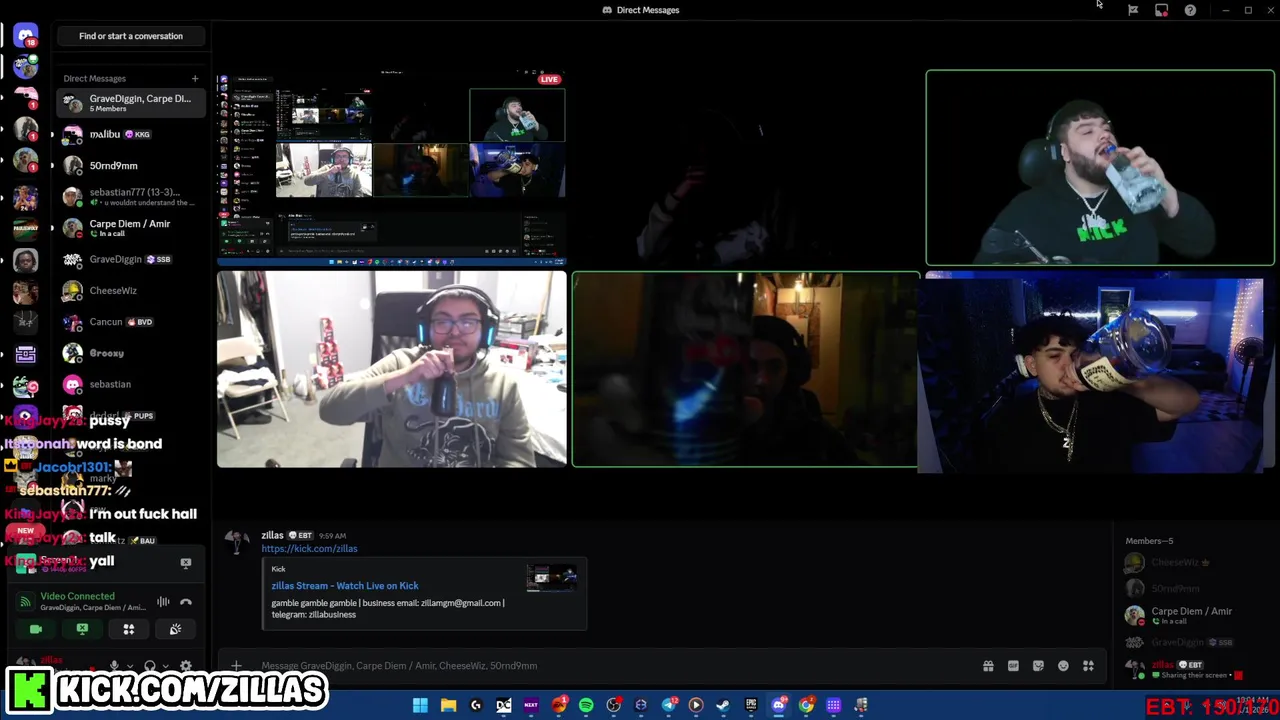Open the 50rnd9mm direct message

pyautogui.click(x=131, y=165)
